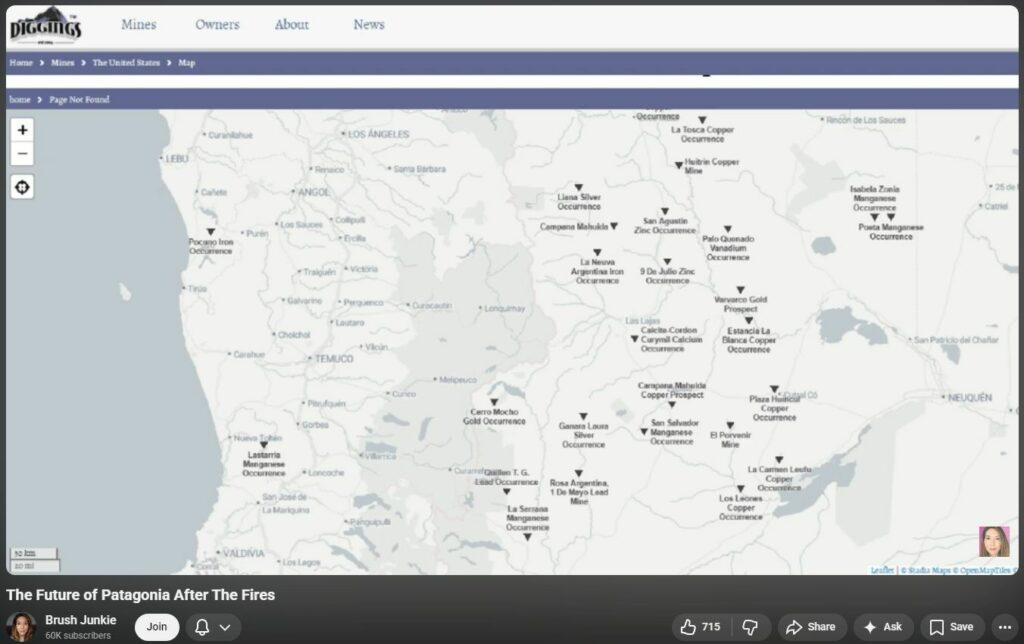This screenshot has width=1024, height=644.
Task: Open the more actions ellipsis menu
Action: [1003, 627]
